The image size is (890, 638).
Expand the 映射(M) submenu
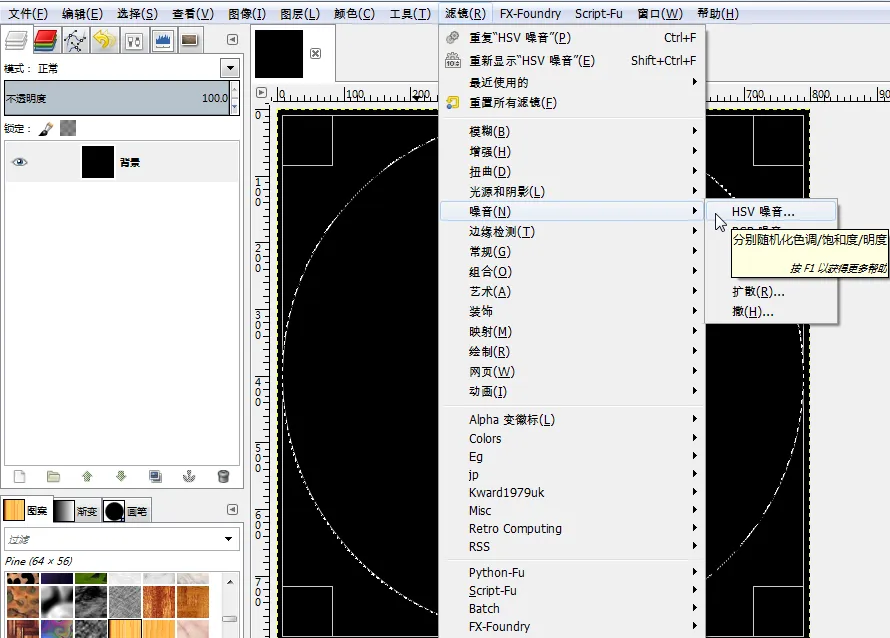tap(572, 331)
